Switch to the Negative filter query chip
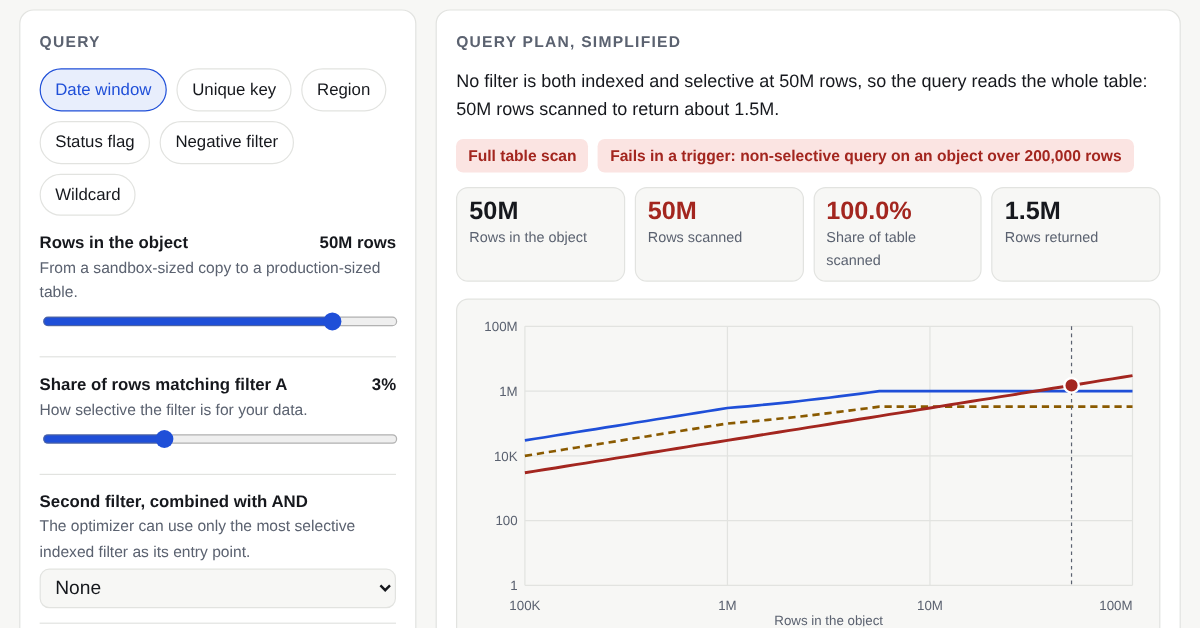 click(227, 142)
